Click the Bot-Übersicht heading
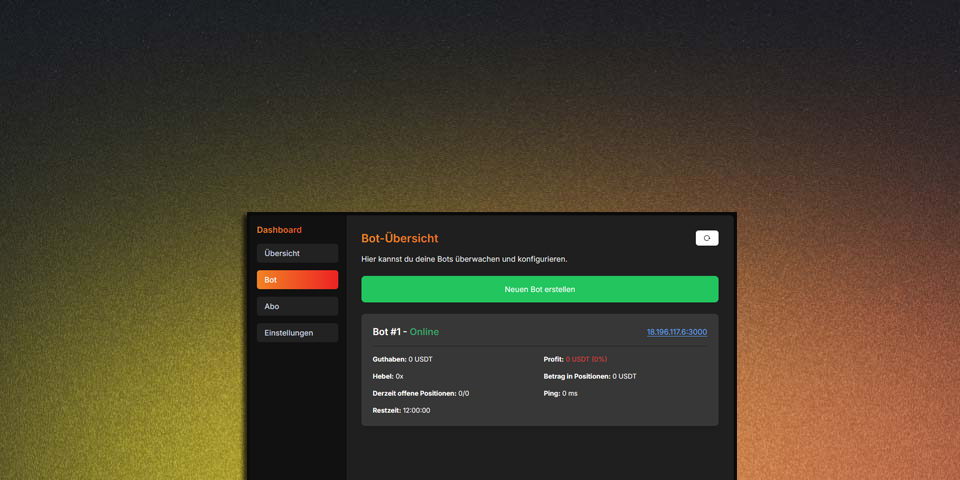Image resolution: width=960 pixels, height=480 pixels. (x=399, y=238)
